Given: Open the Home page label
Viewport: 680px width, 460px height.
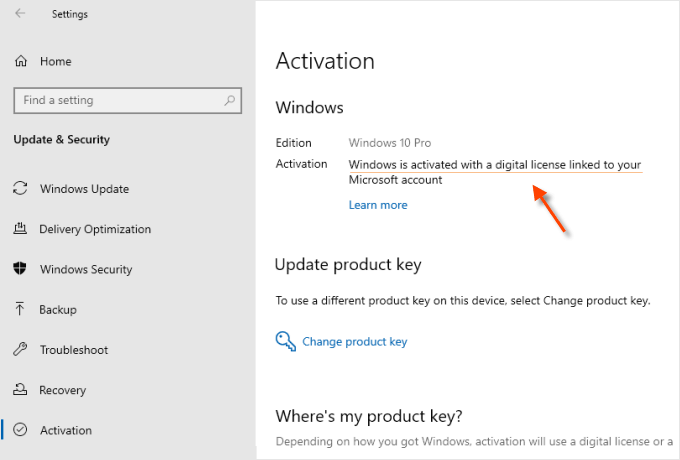Looking at the screenshot, I should [56, 62].
